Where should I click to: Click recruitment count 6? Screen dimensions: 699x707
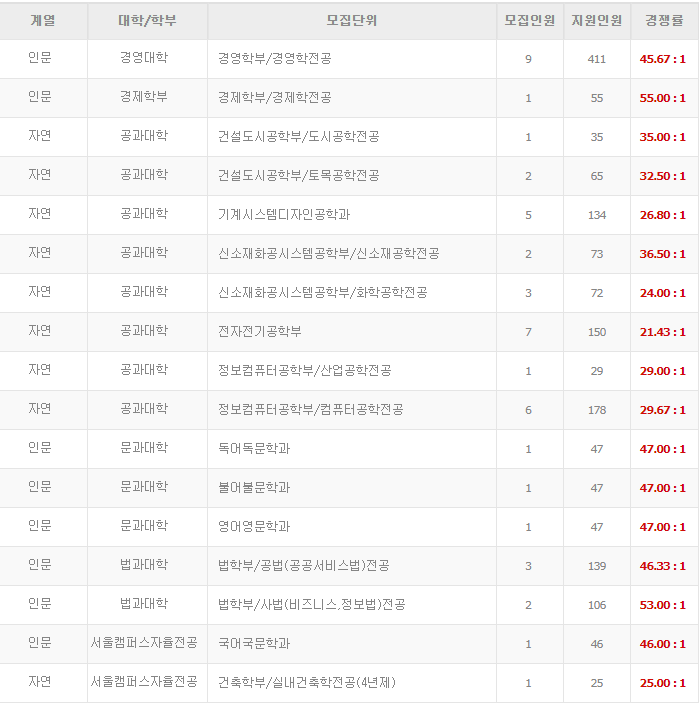(x=529, y=410)
